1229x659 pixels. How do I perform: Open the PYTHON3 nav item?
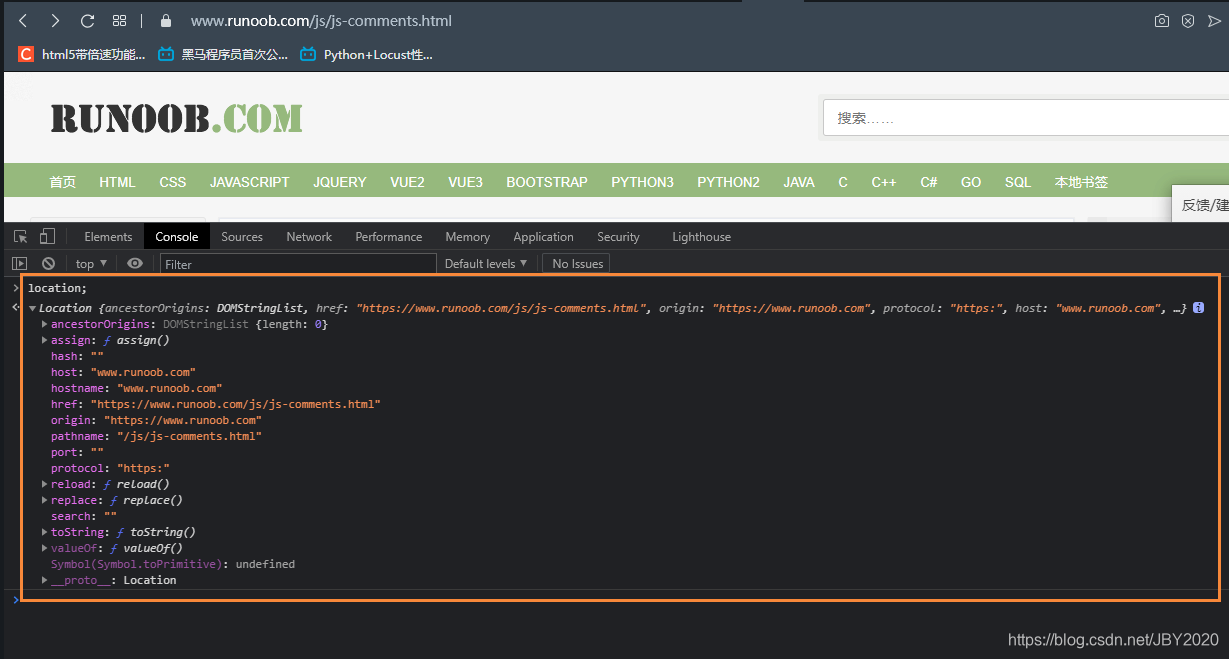[643, 182]
